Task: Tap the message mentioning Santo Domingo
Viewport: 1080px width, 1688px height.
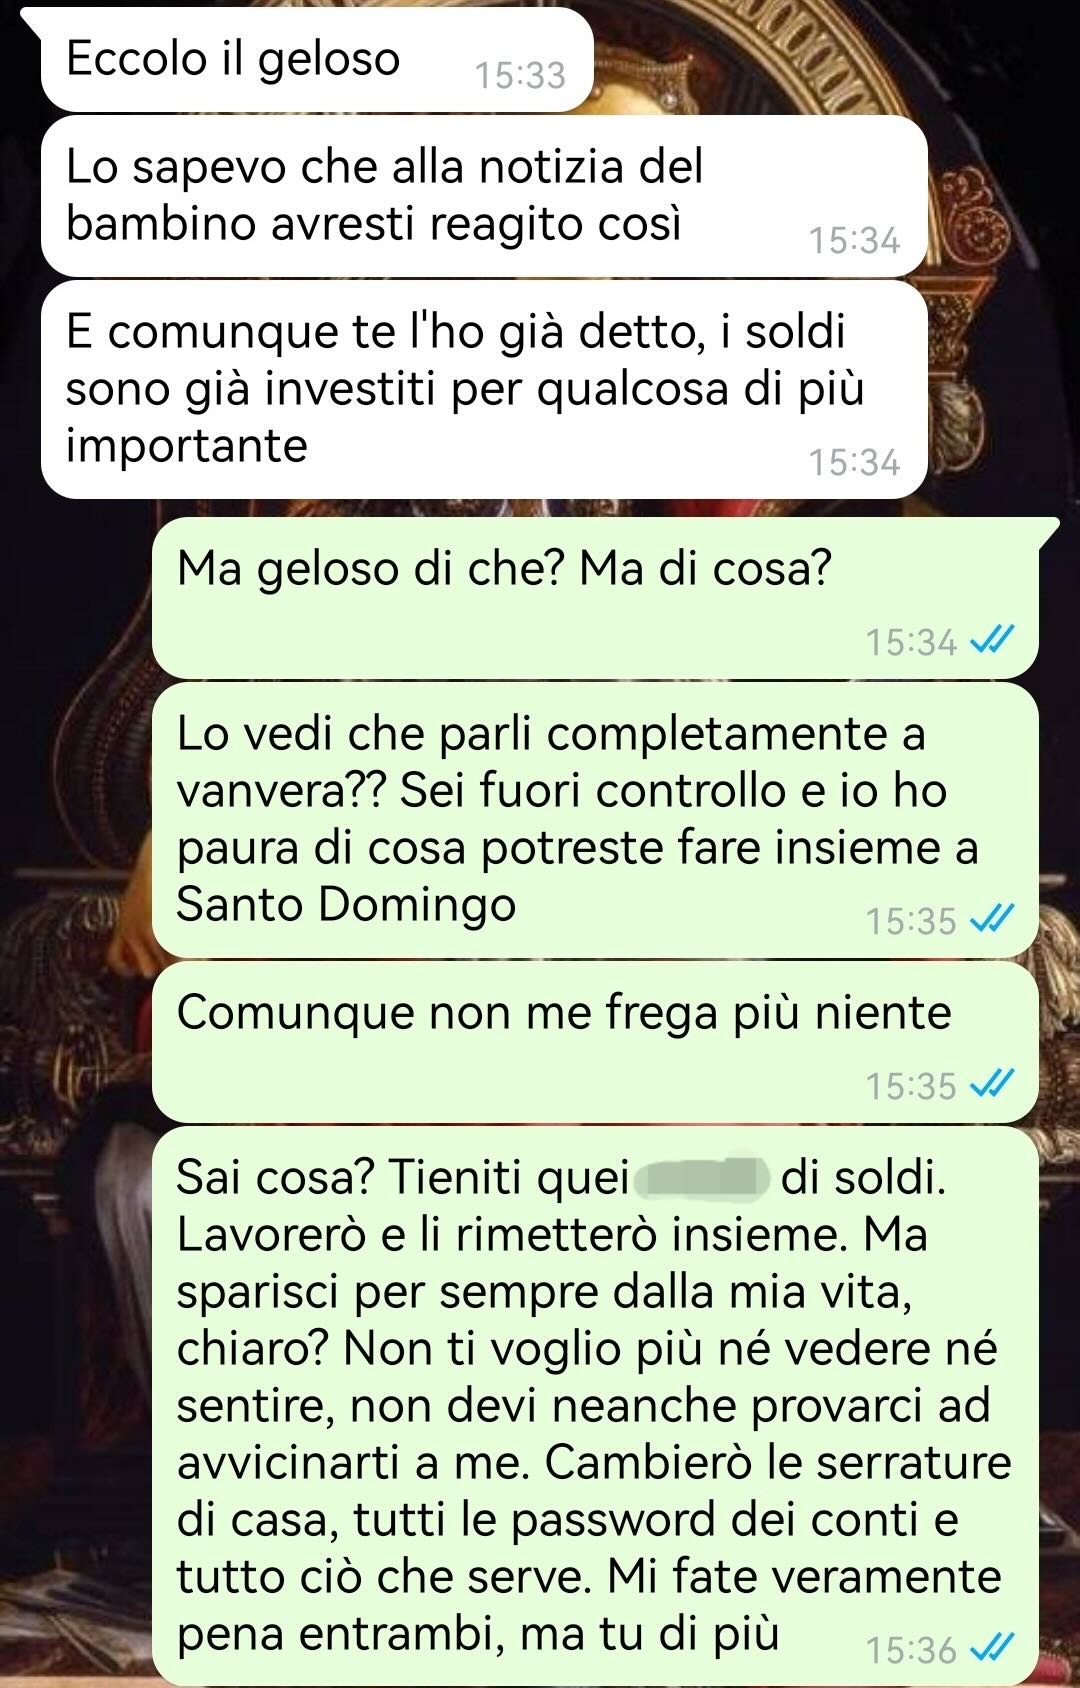Action: pyautogui.click(x=596, y=820)
